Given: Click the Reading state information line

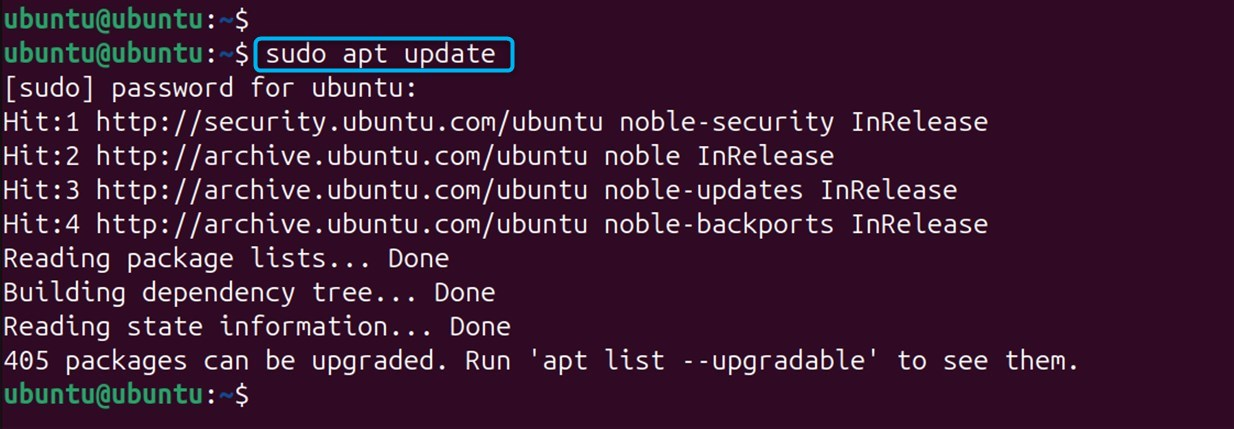Looking at the screenshot, I should pos(257,326).
